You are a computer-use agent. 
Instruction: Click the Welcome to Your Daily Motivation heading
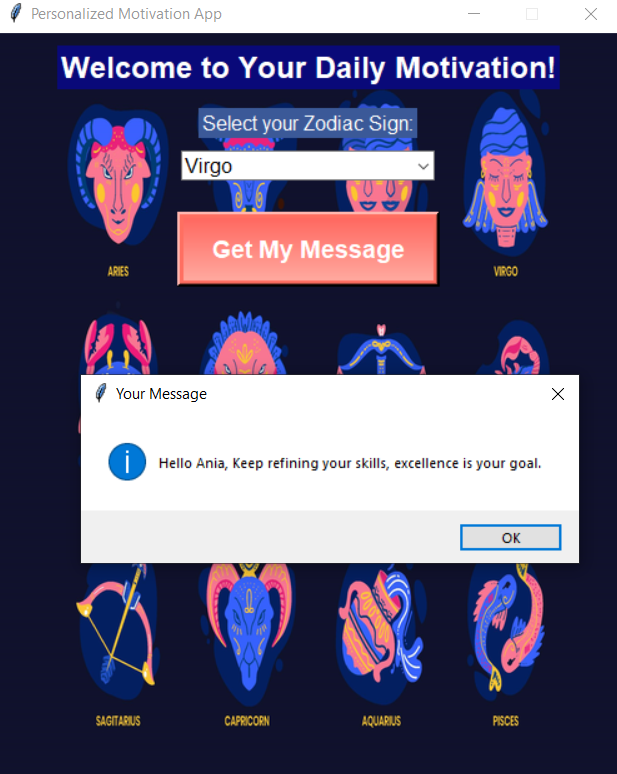pyautogui.click(x=308, y=68)
